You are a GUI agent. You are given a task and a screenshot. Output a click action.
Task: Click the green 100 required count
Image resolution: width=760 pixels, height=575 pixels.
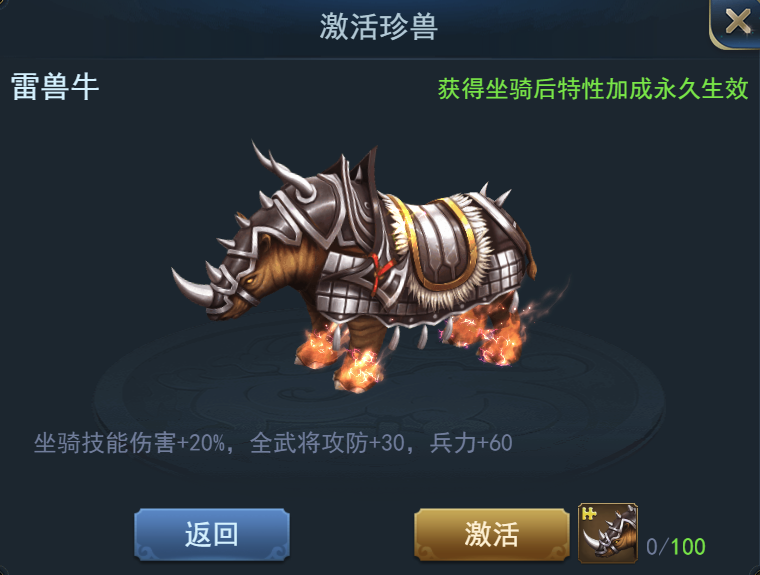pos(688,546)
